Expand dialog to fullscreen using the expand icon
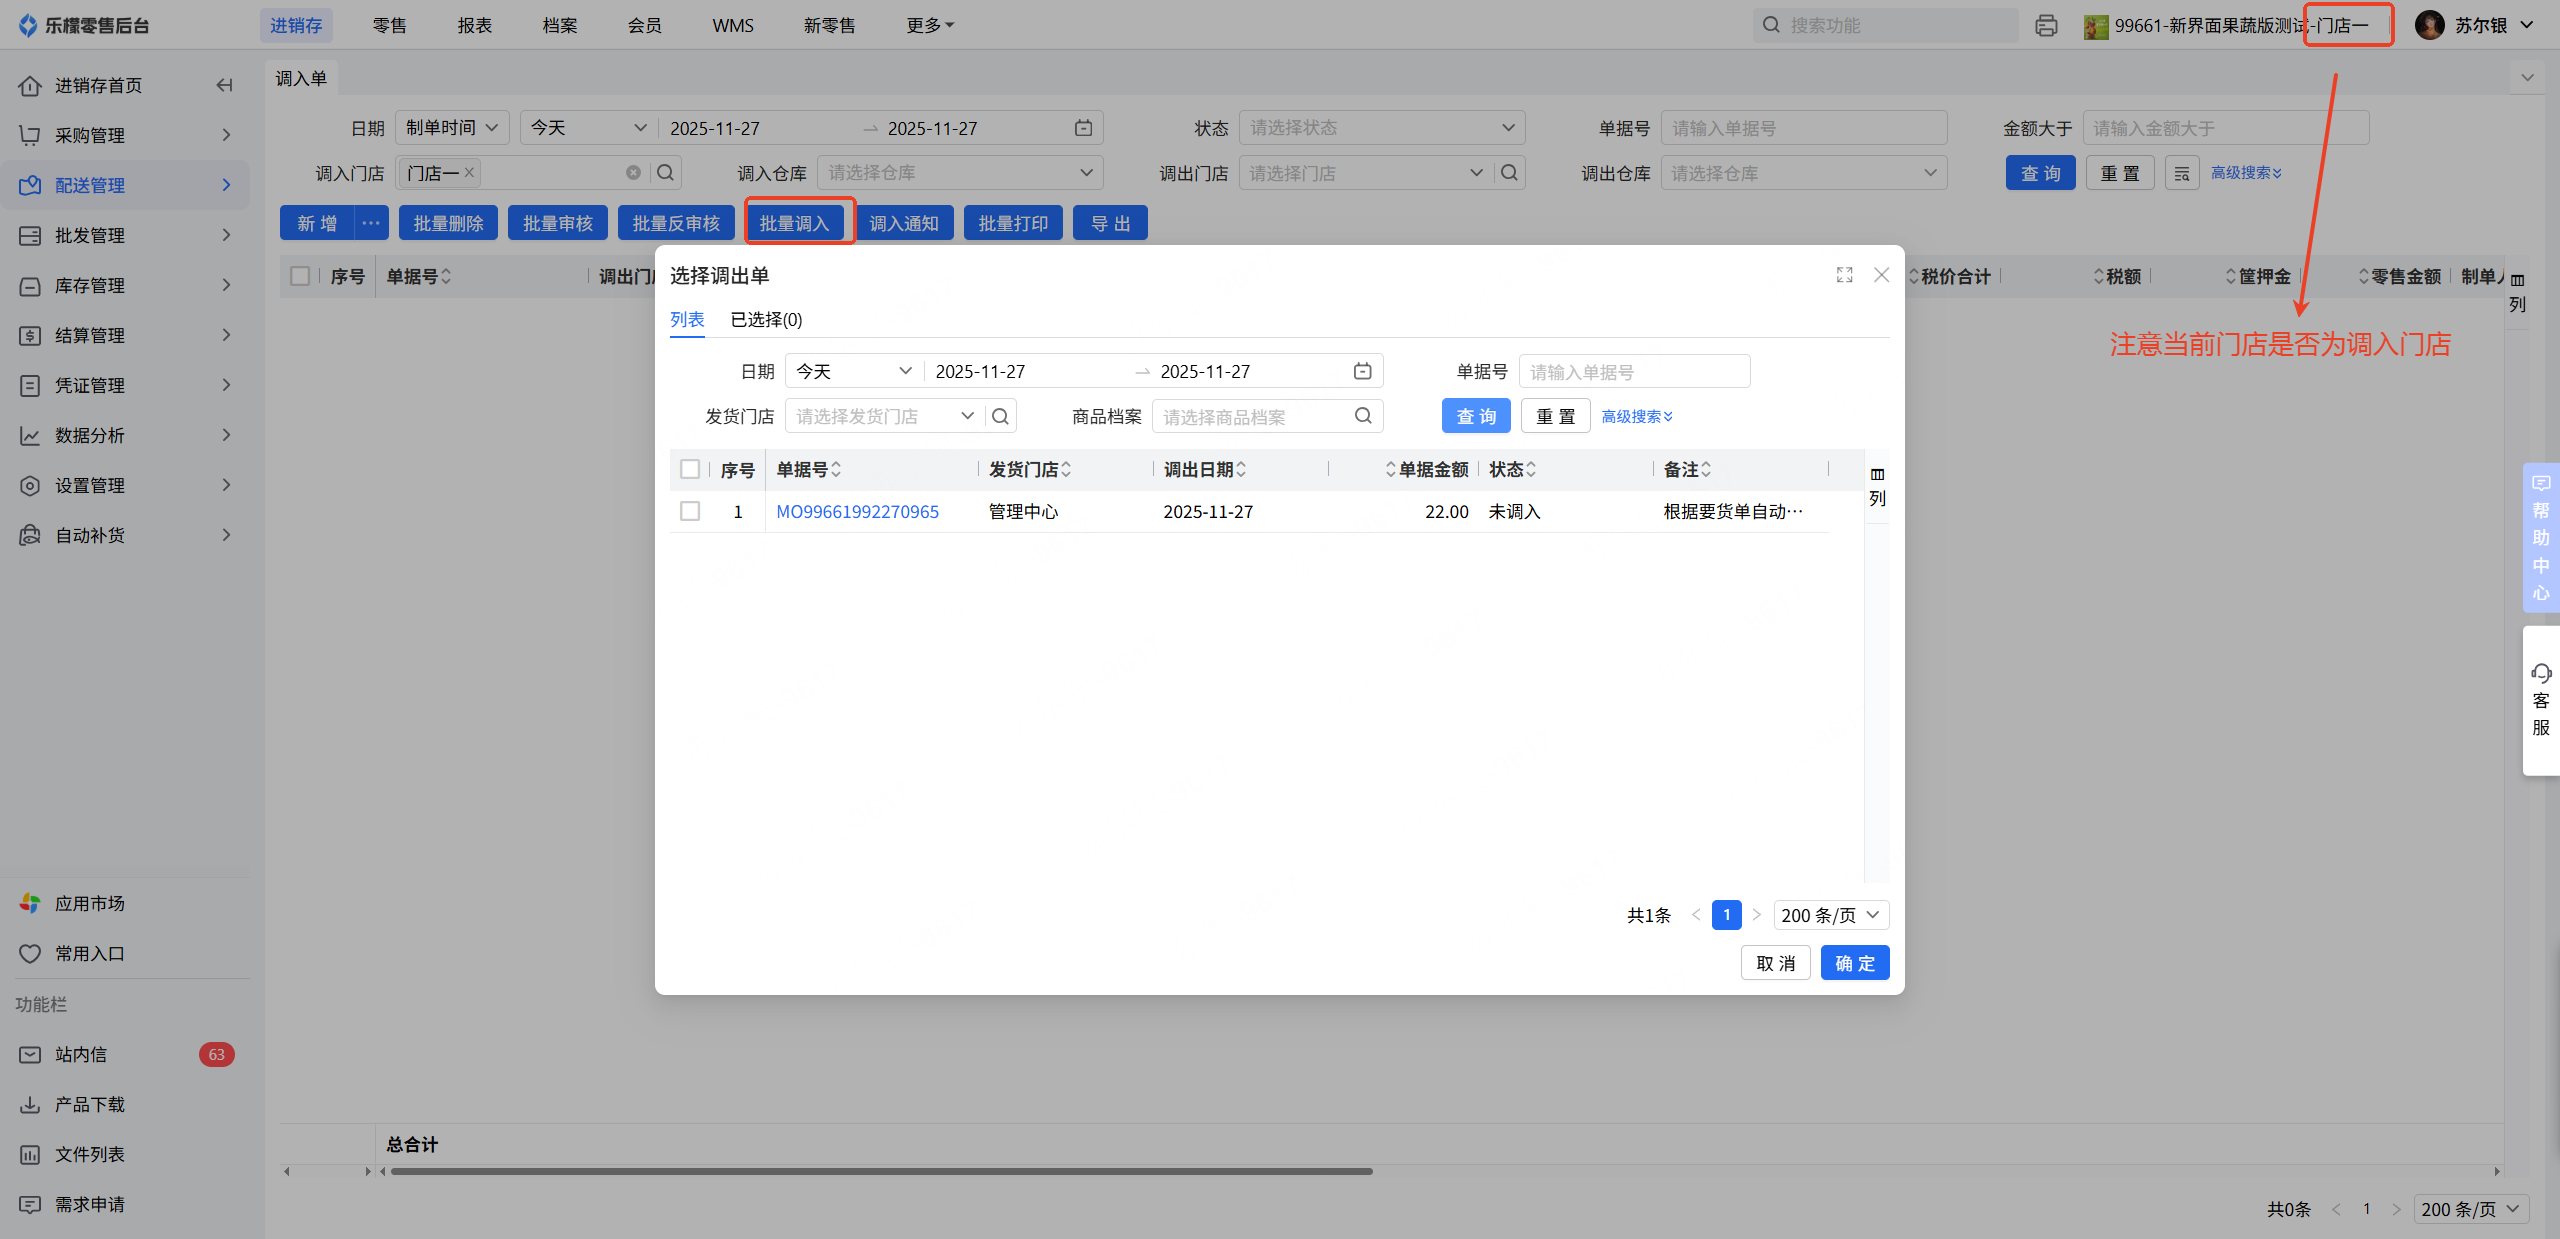Viewport: 2560px width, 1239px height. coord(1844,275)
